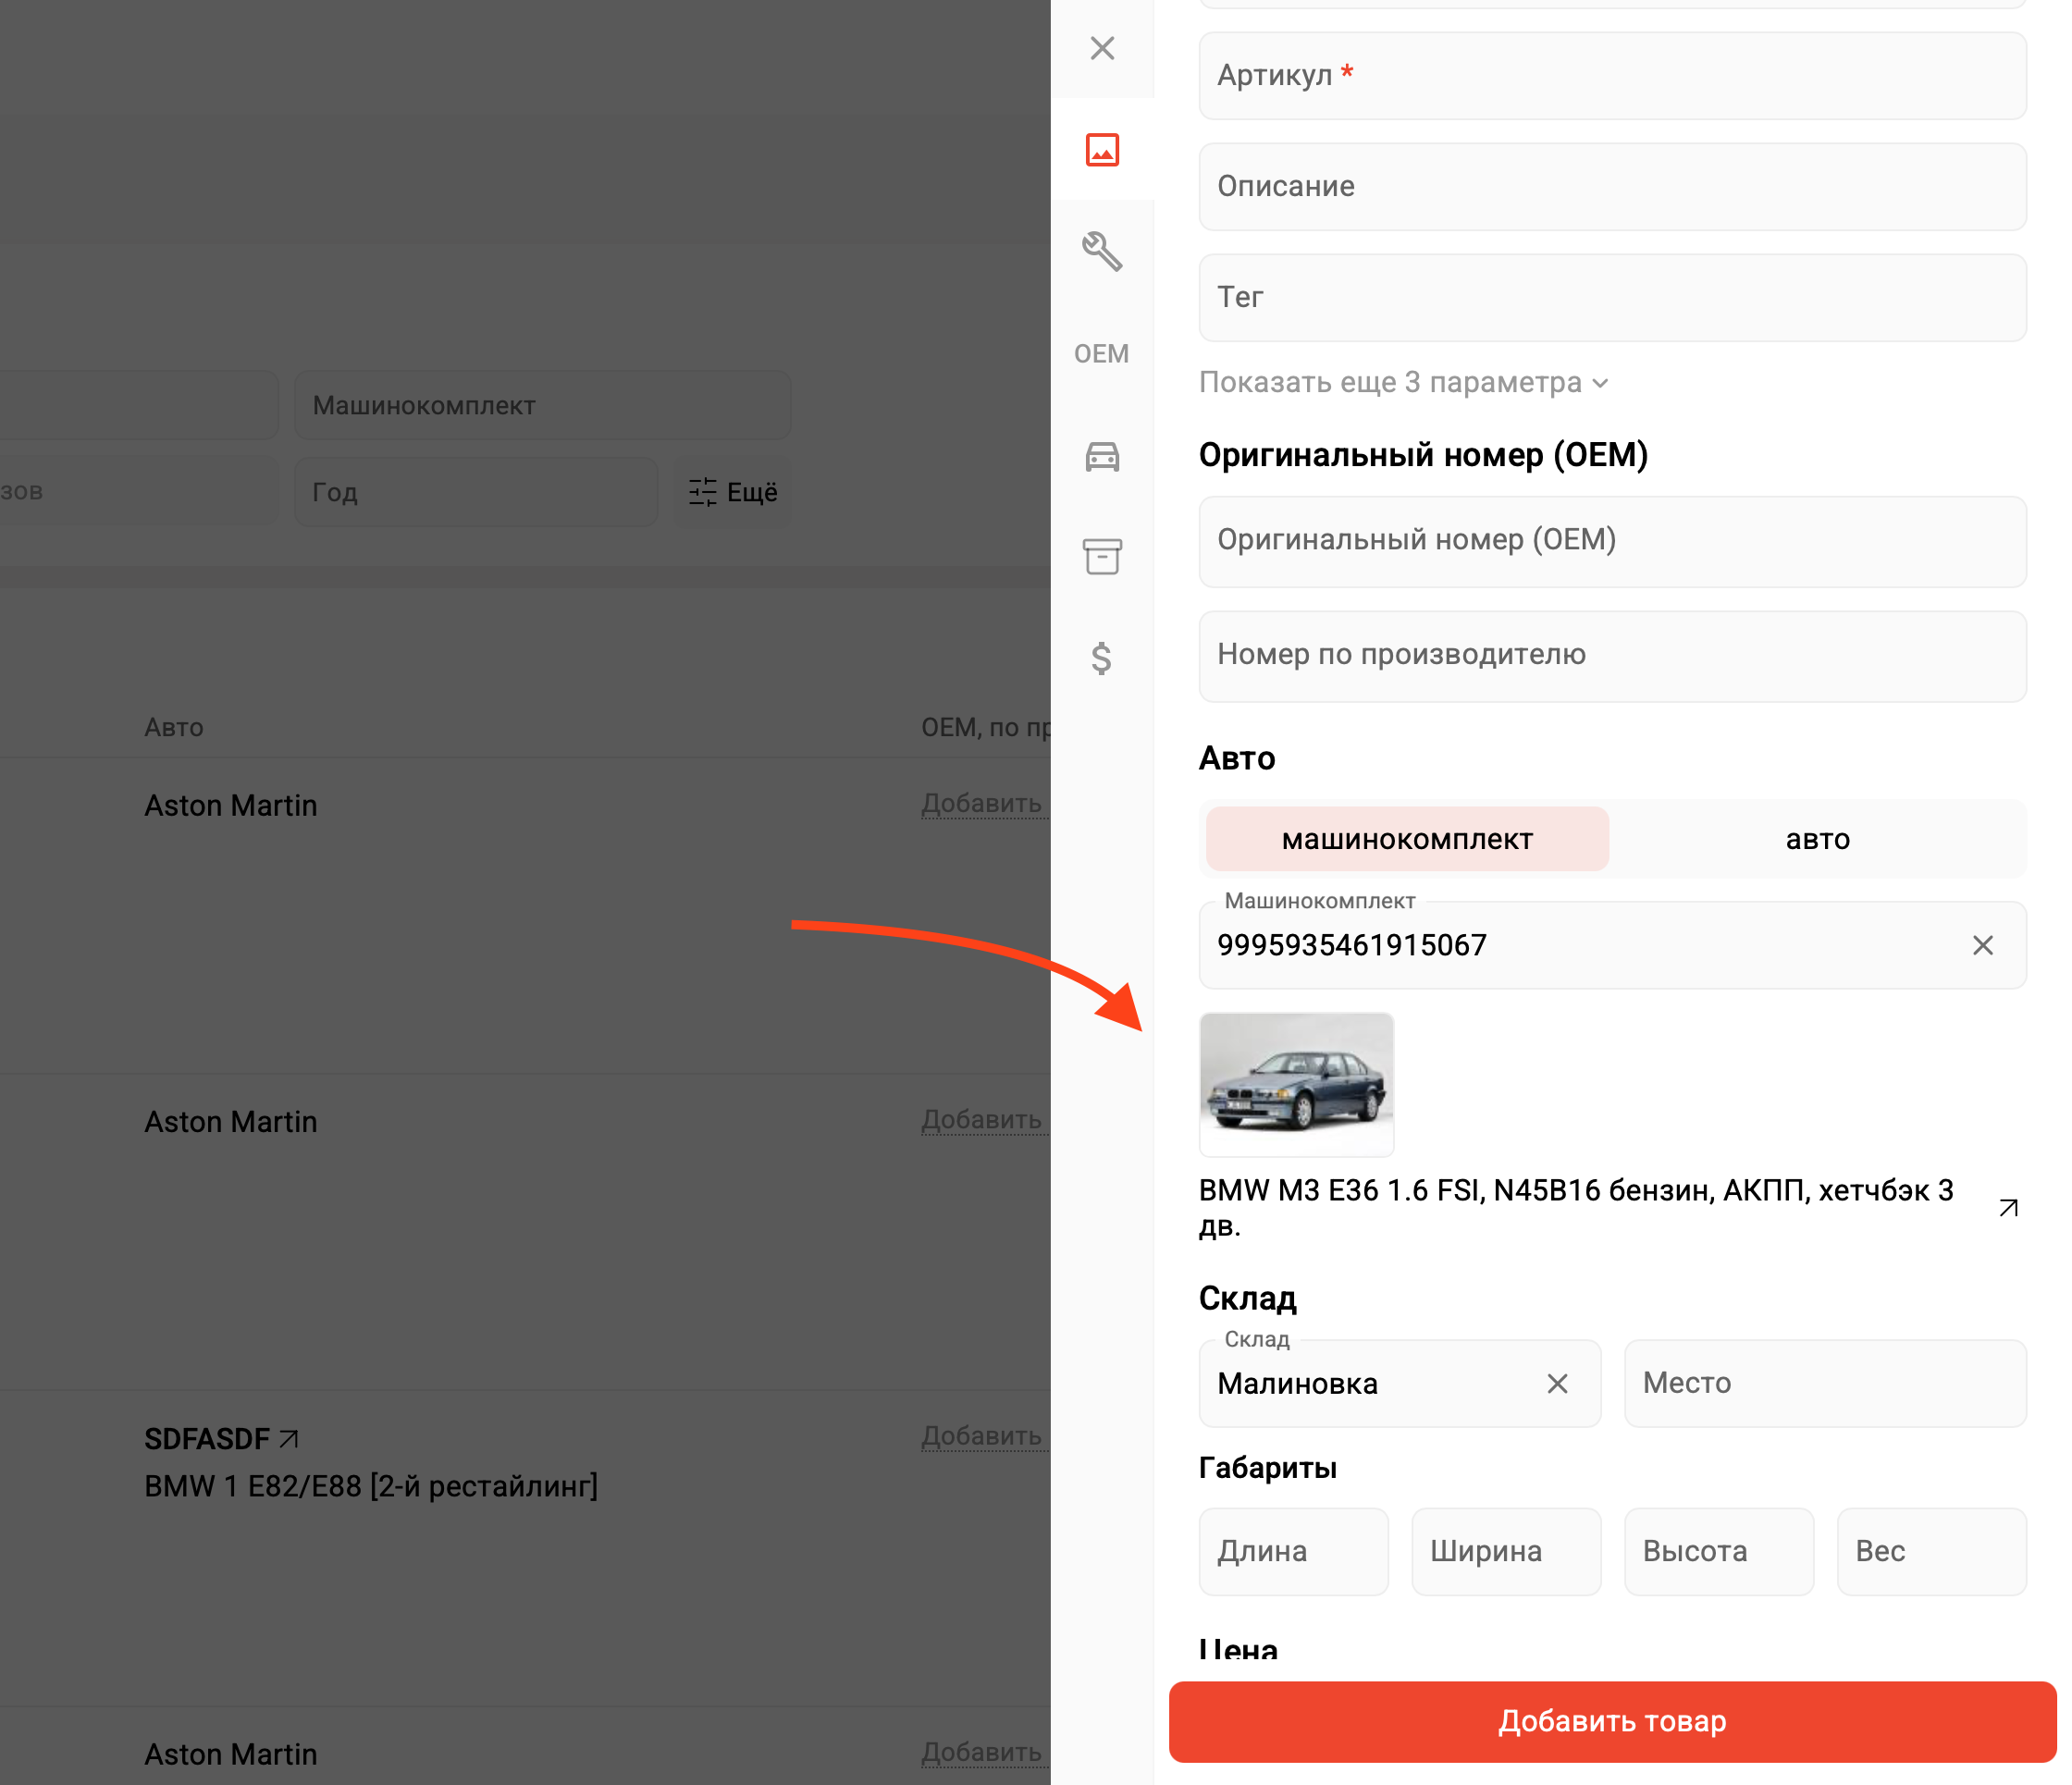Viewport: 2072px width, 1785px height.
Task: Clear the Малиновка warehouse selection
Action: [1557, 1384]
